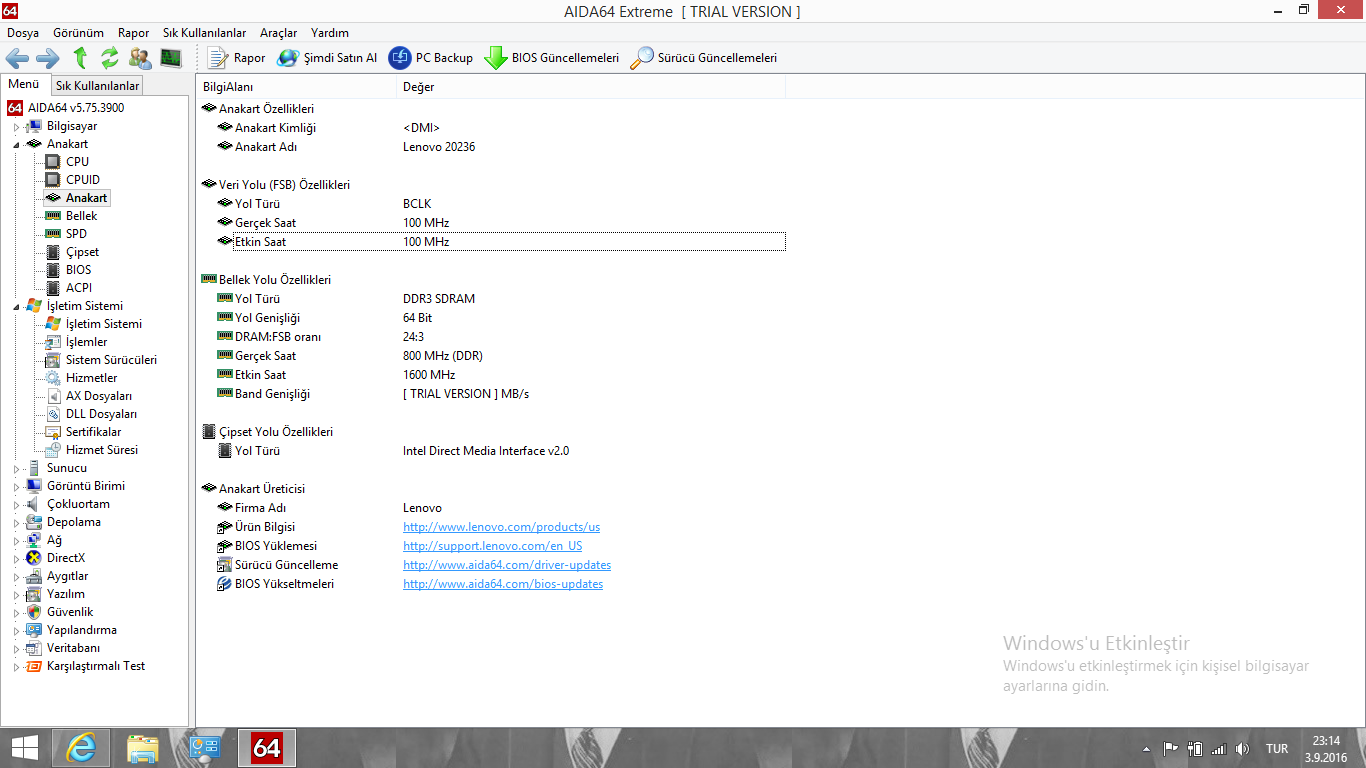The image size is (1366, 768).
Task: Select İşlemler in the tree
Action: click(x=86, y=342)
